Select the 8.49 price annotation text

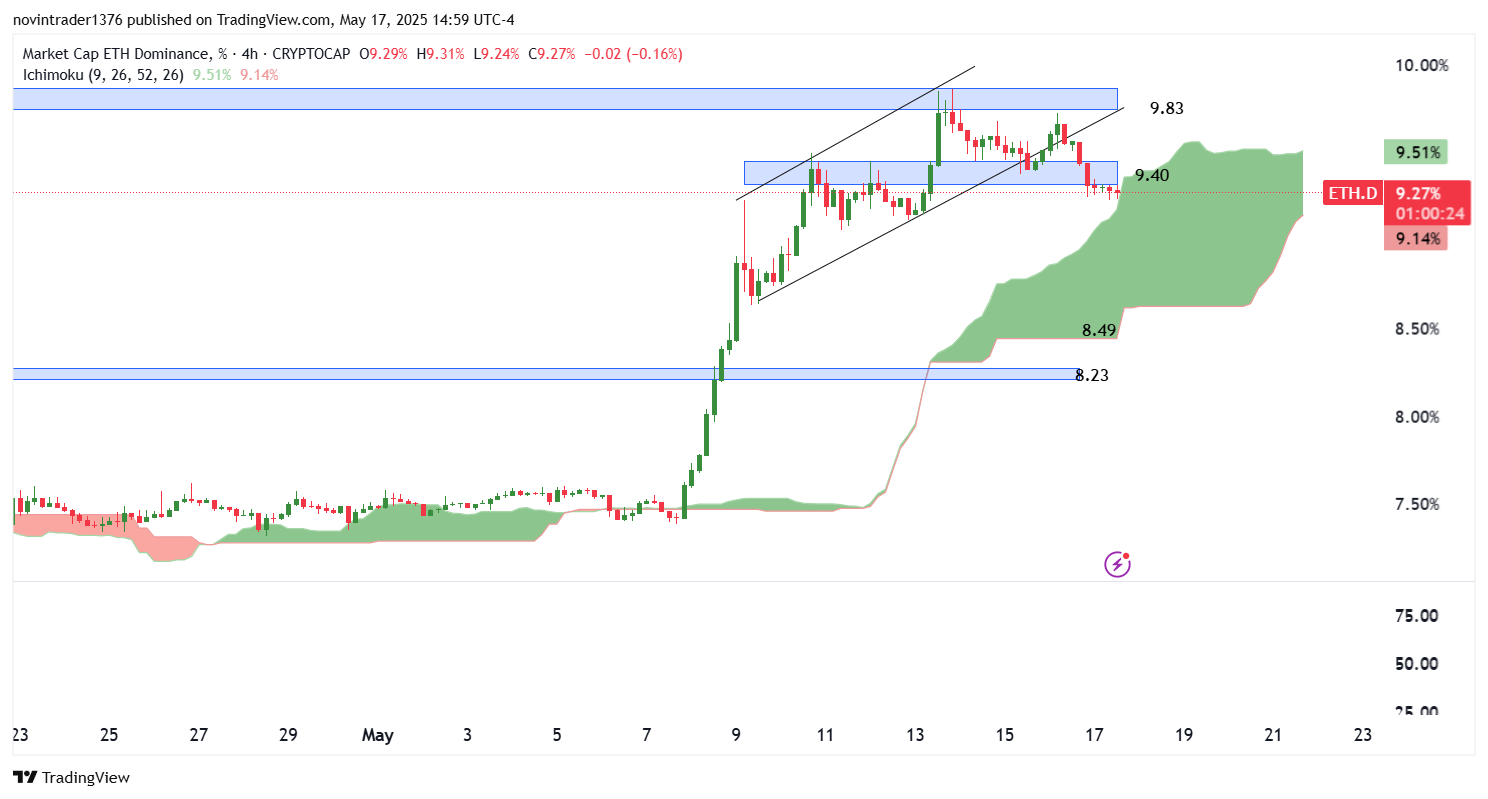1100,330
